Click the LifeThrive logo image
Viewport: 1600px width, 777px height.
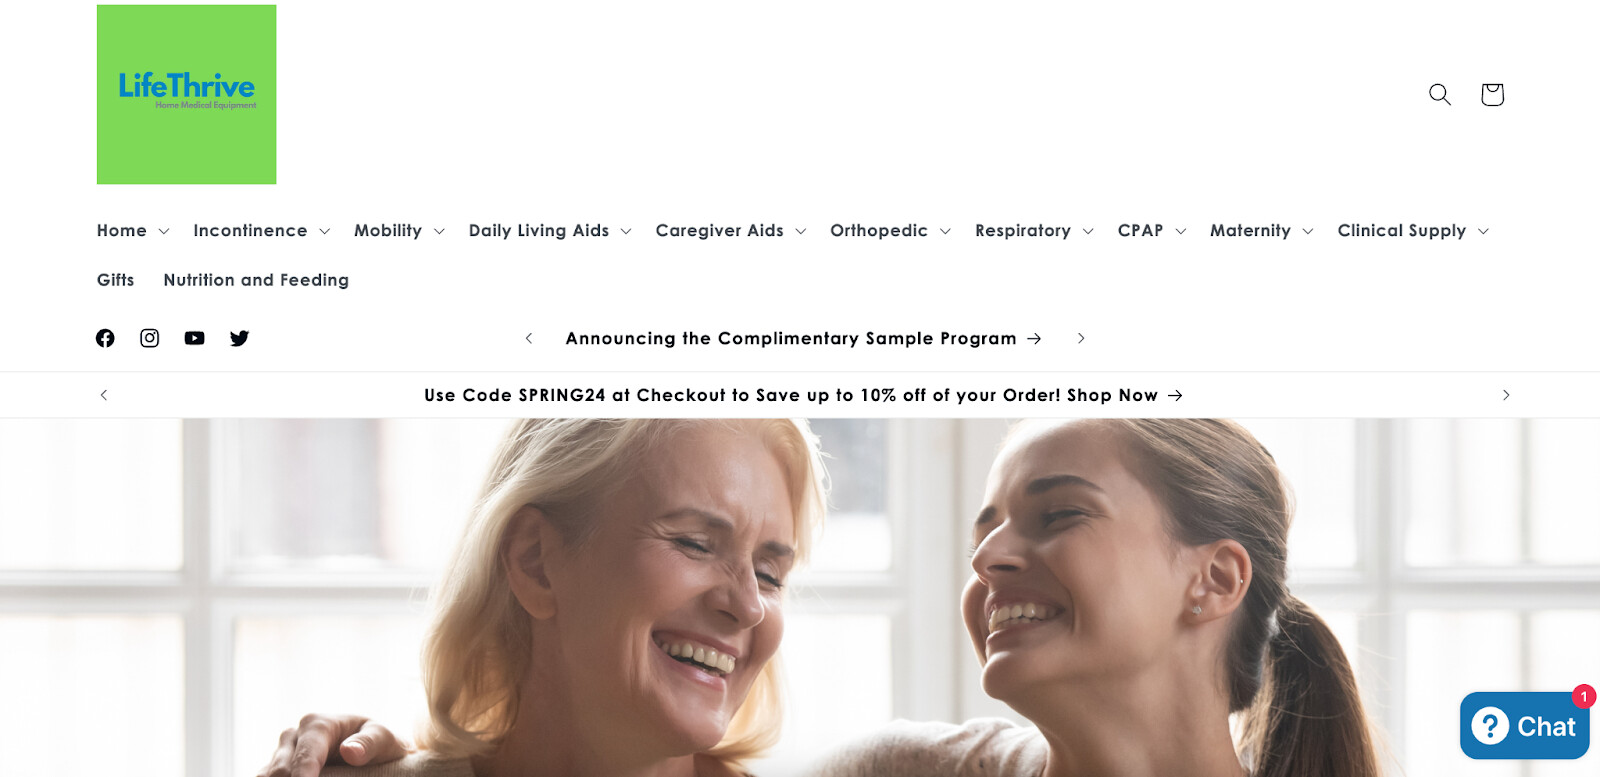click(x=187, y=94)
